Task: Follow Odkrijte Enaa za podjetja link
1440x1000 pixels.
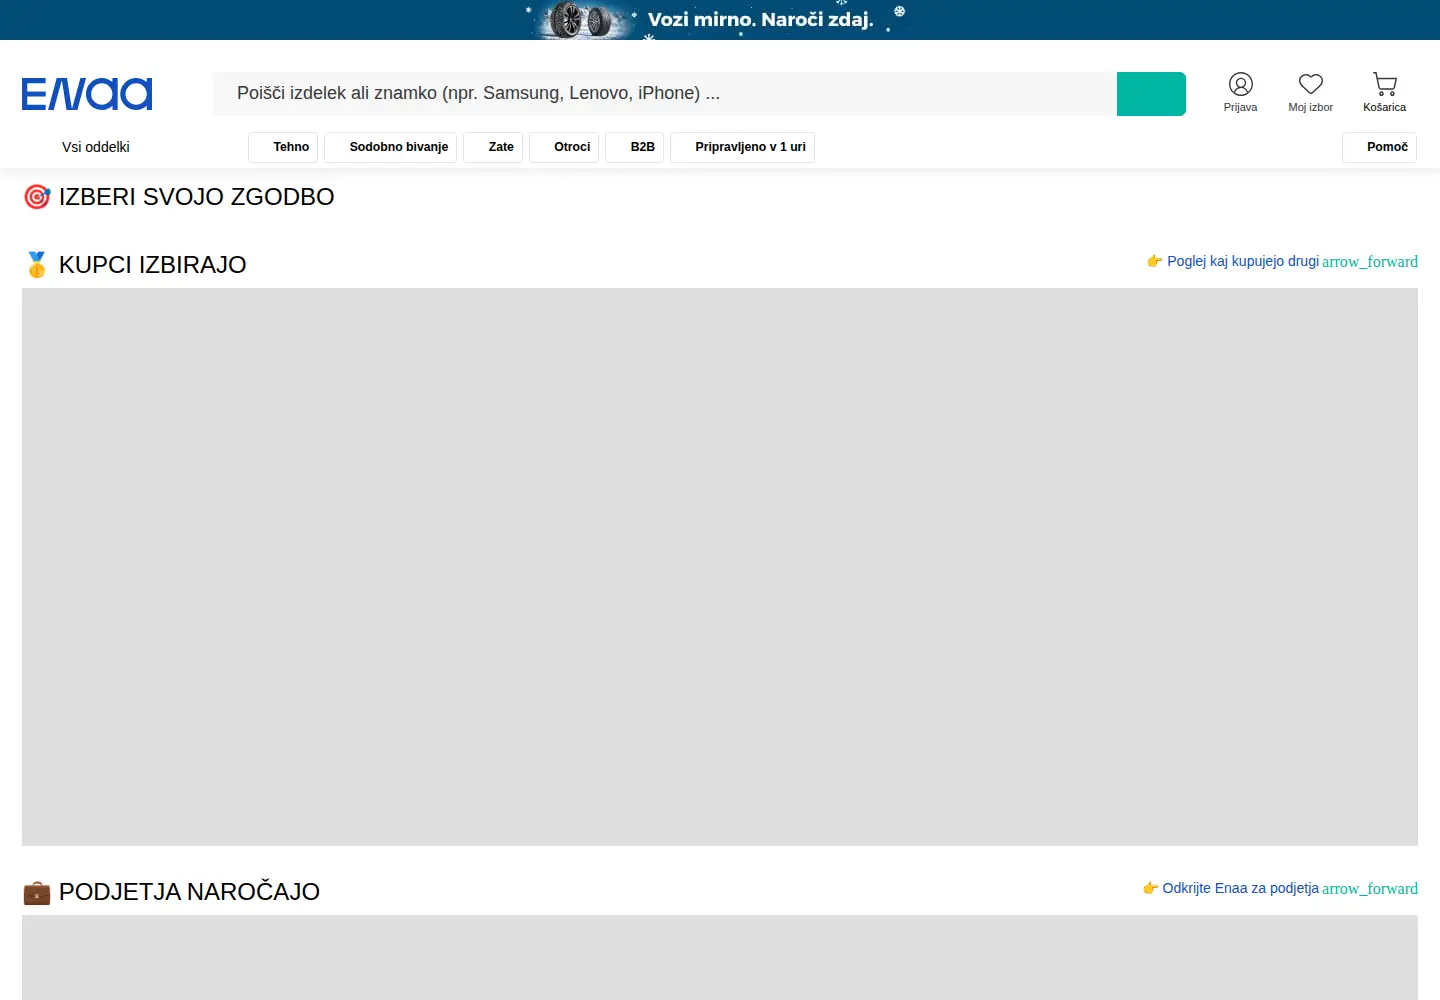Action: pyautogui.click(x=1280, y=888)
